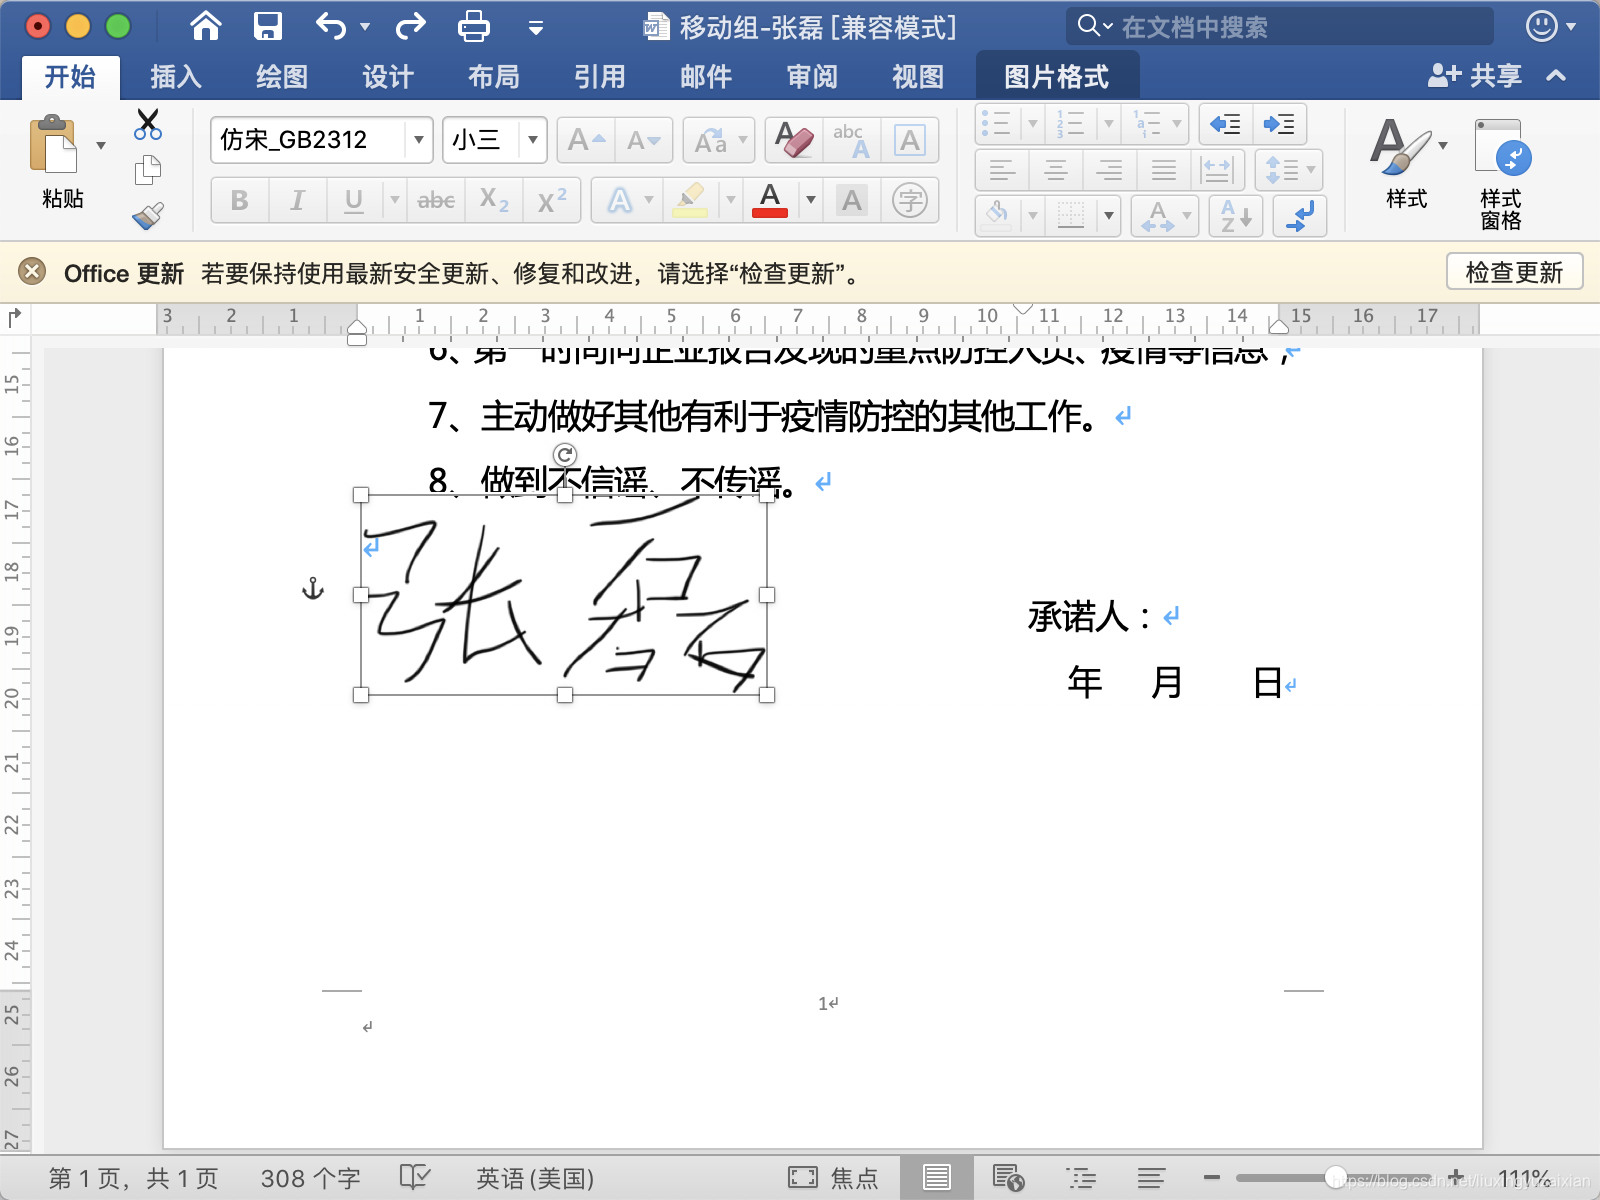Switch to the 插入 ribbon tab
1600x1200 pixels.
click(x=176, y=75)
